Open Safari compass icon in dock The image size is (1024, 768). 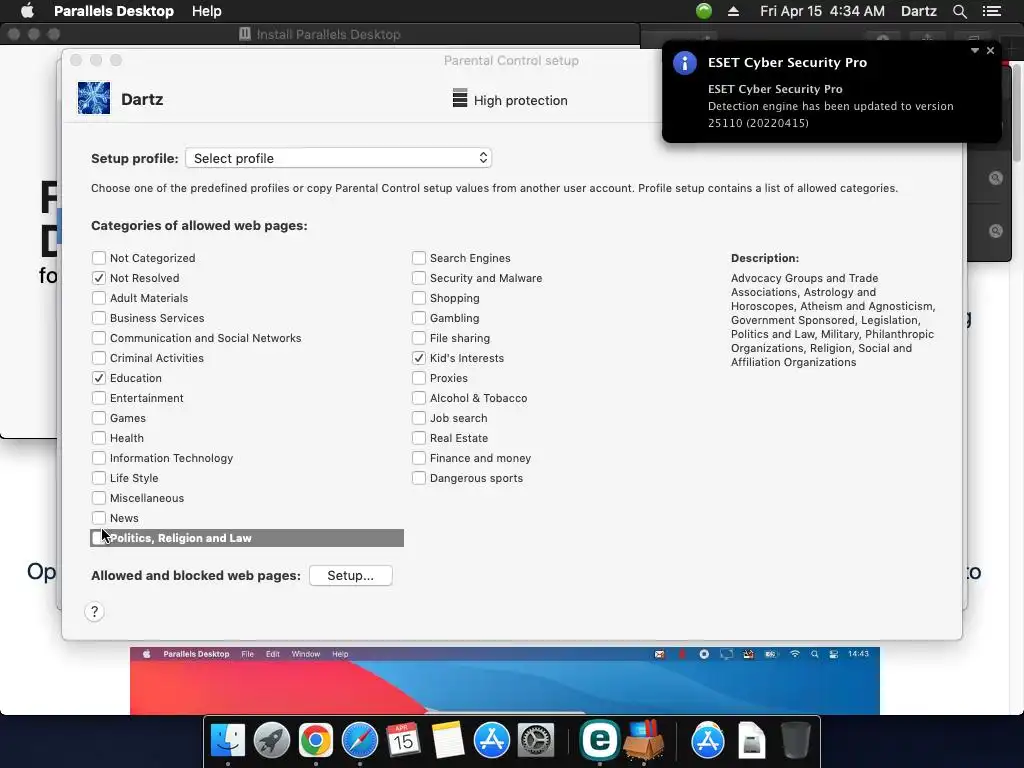[x=360, y=741]
